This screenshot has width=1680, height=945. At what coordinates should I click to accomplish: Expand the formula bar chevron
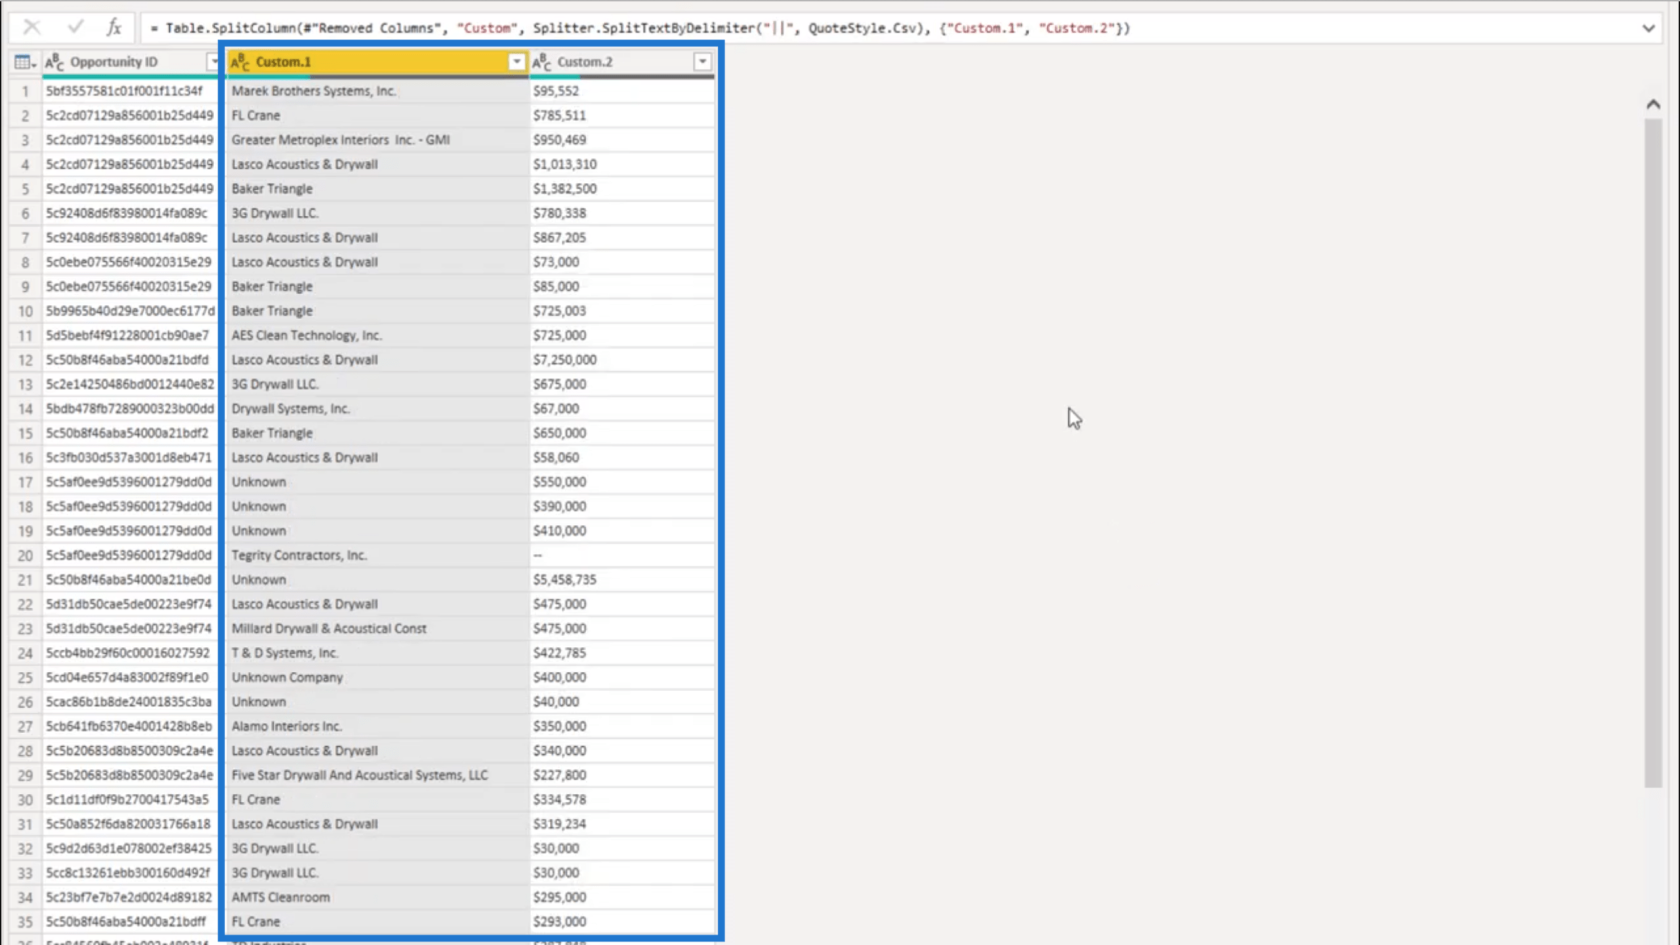(x=1648, y=28)
